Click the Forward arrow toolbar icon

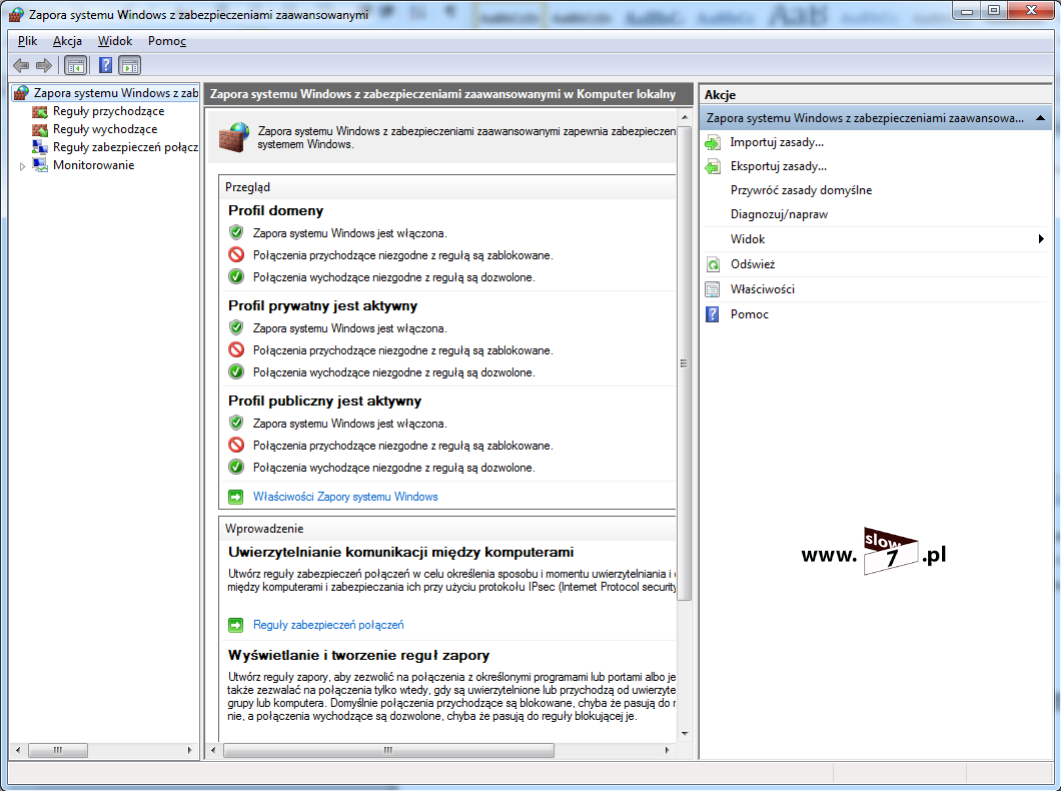44,66
